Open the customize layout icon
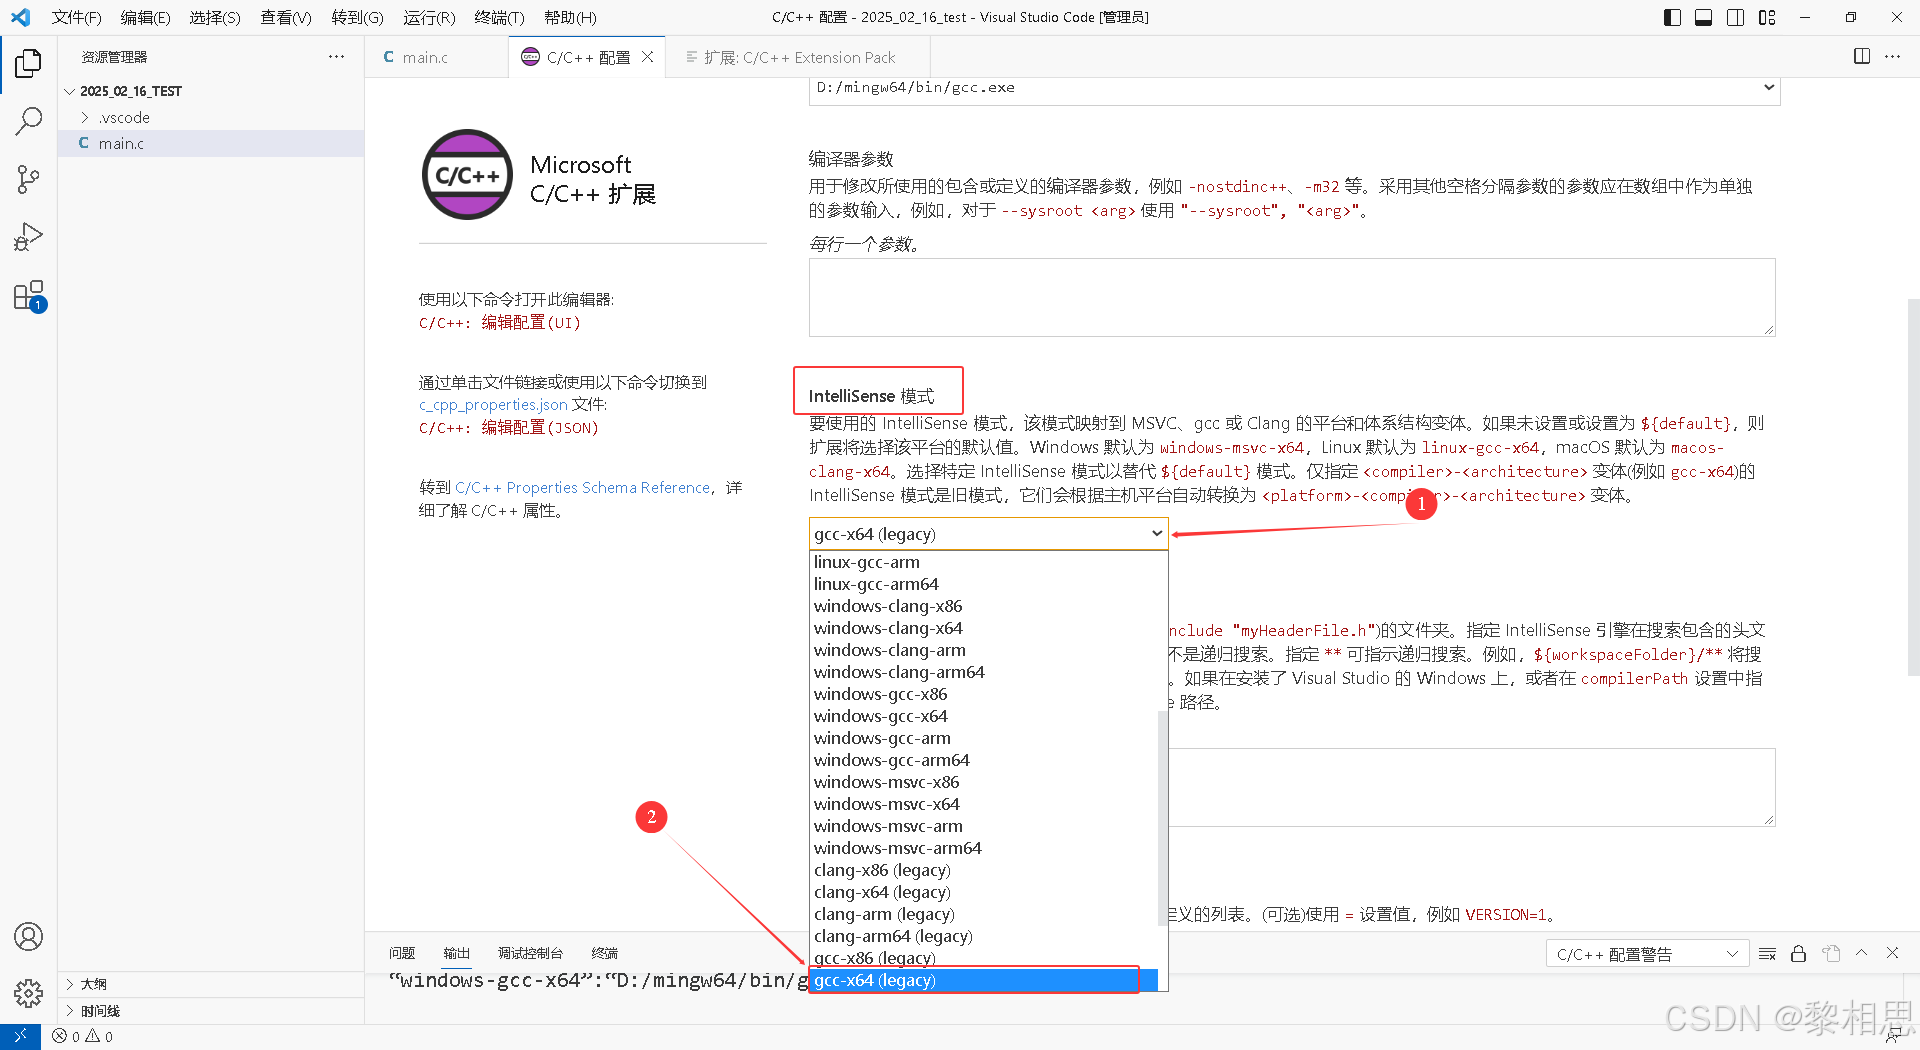The height and width of the screenshot is (1050, 1920). tap(1767, 17)
